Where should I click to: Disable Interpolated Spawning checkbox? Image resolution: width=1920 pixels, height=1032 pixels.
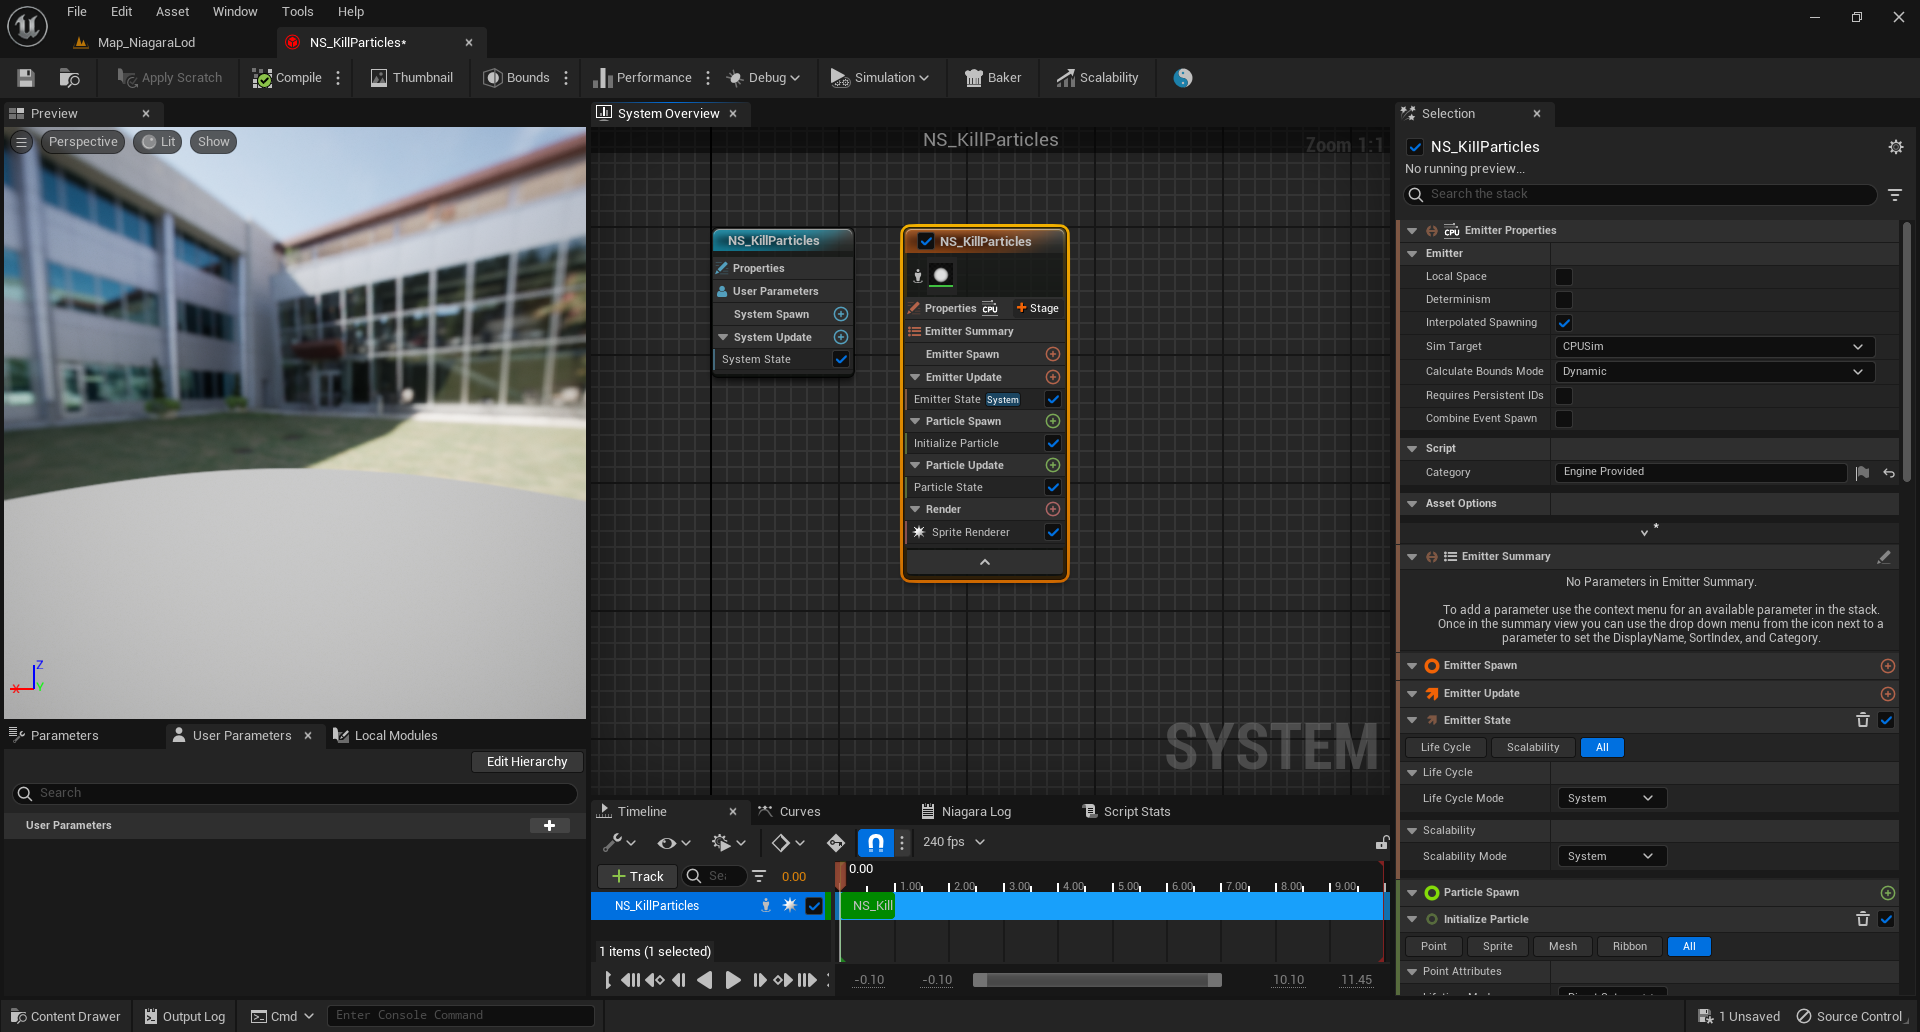pyautogui.click(x=1564, y=323)
